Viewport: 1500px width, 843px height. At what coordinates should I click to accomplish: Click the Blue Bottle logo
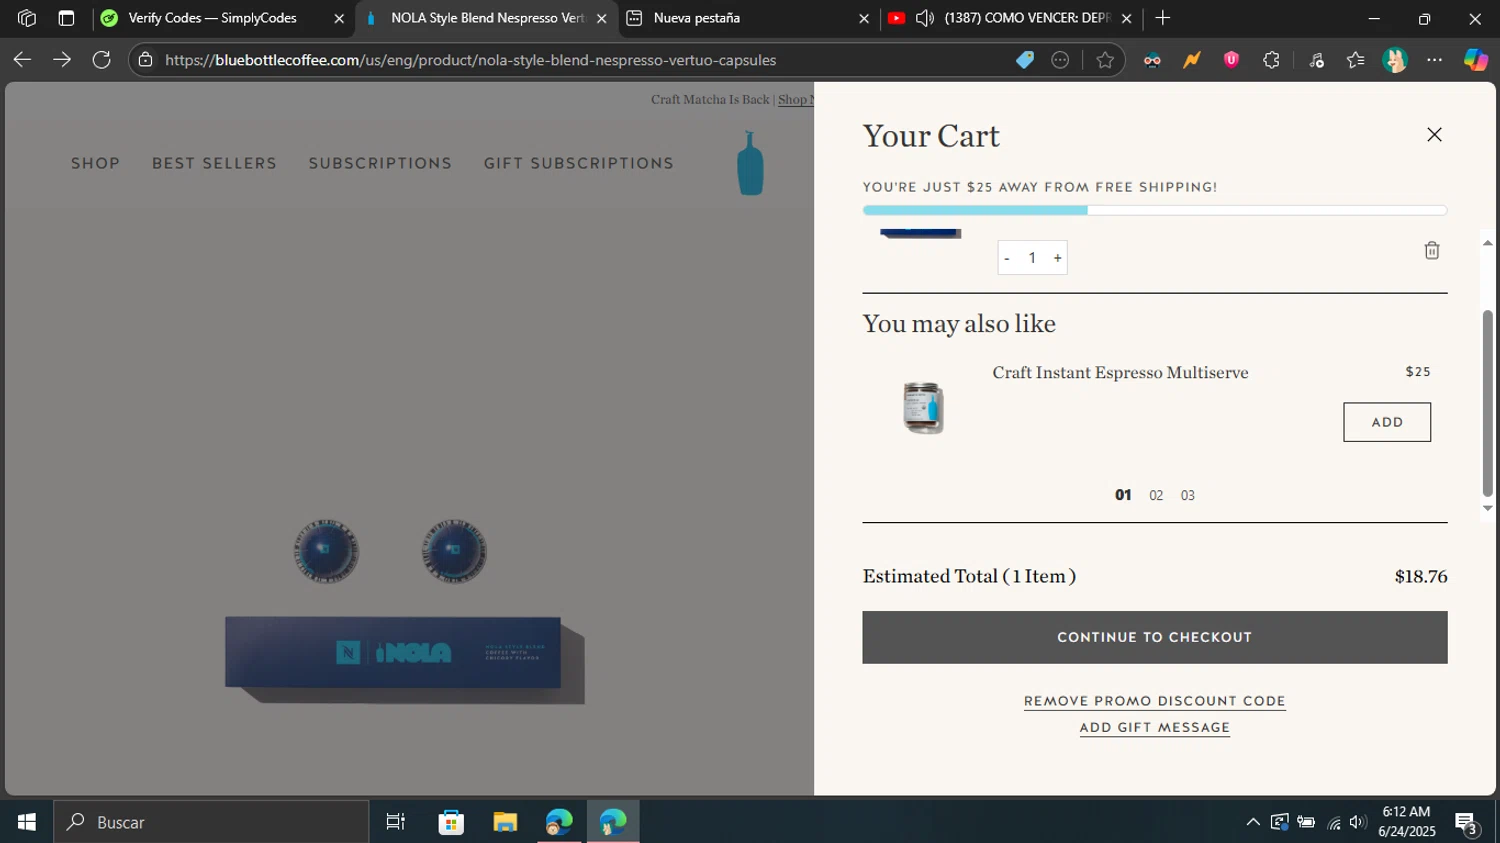pos(750,163)
